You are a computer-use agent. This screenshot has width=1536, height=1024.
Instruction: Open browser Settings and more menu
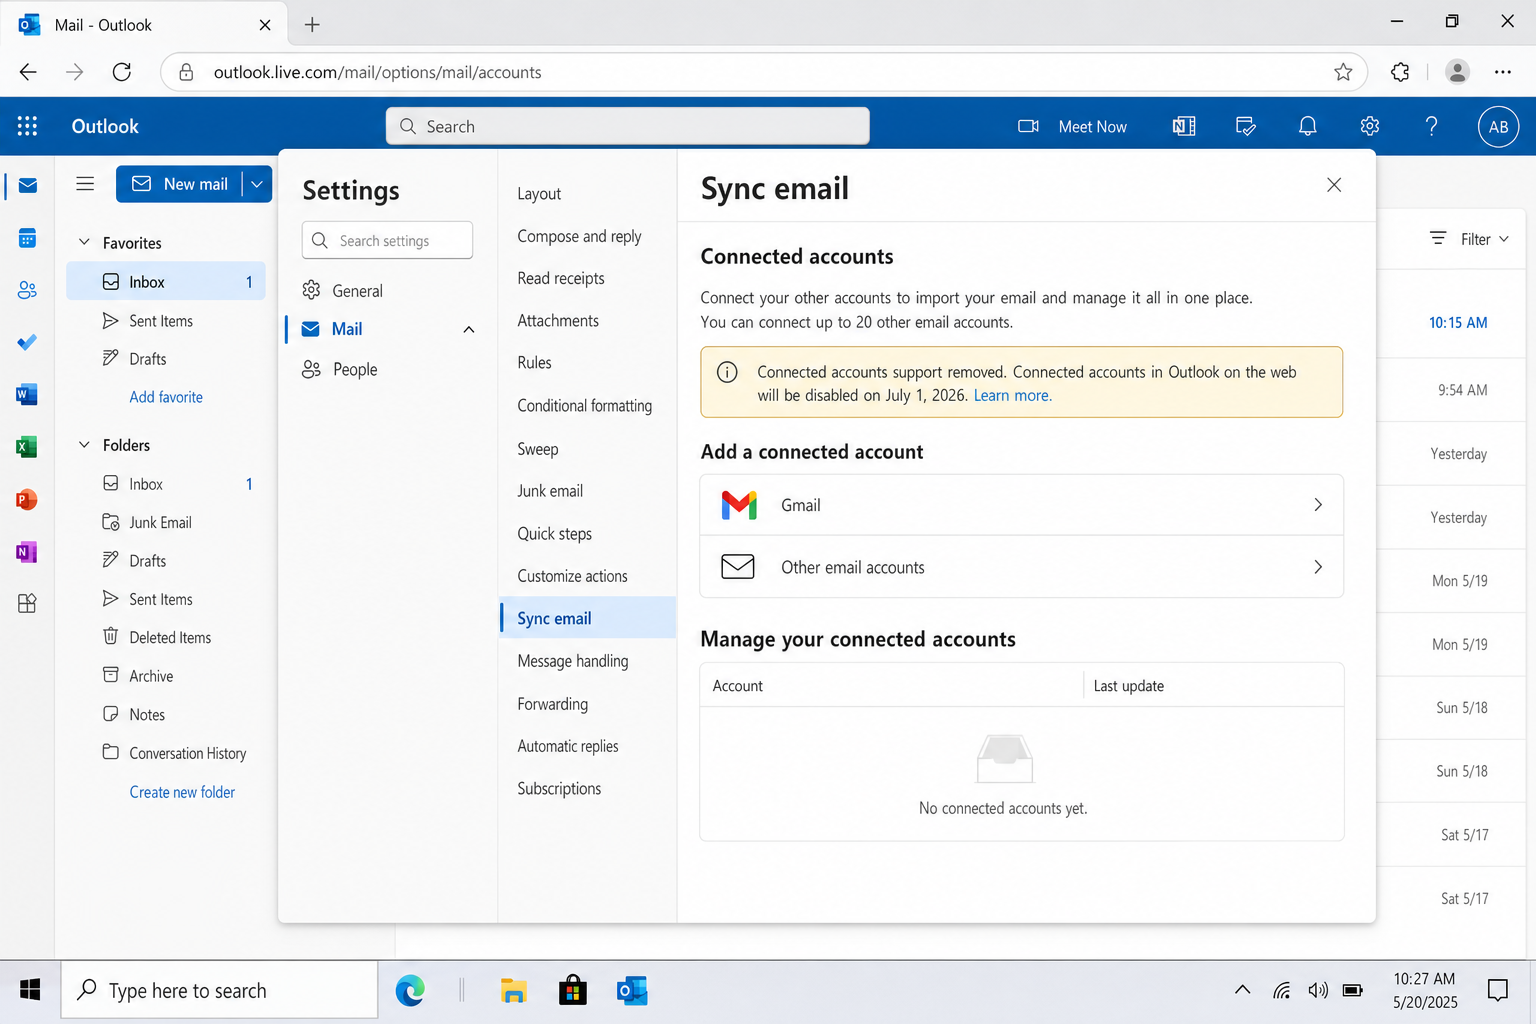(x=1502, y=72)
